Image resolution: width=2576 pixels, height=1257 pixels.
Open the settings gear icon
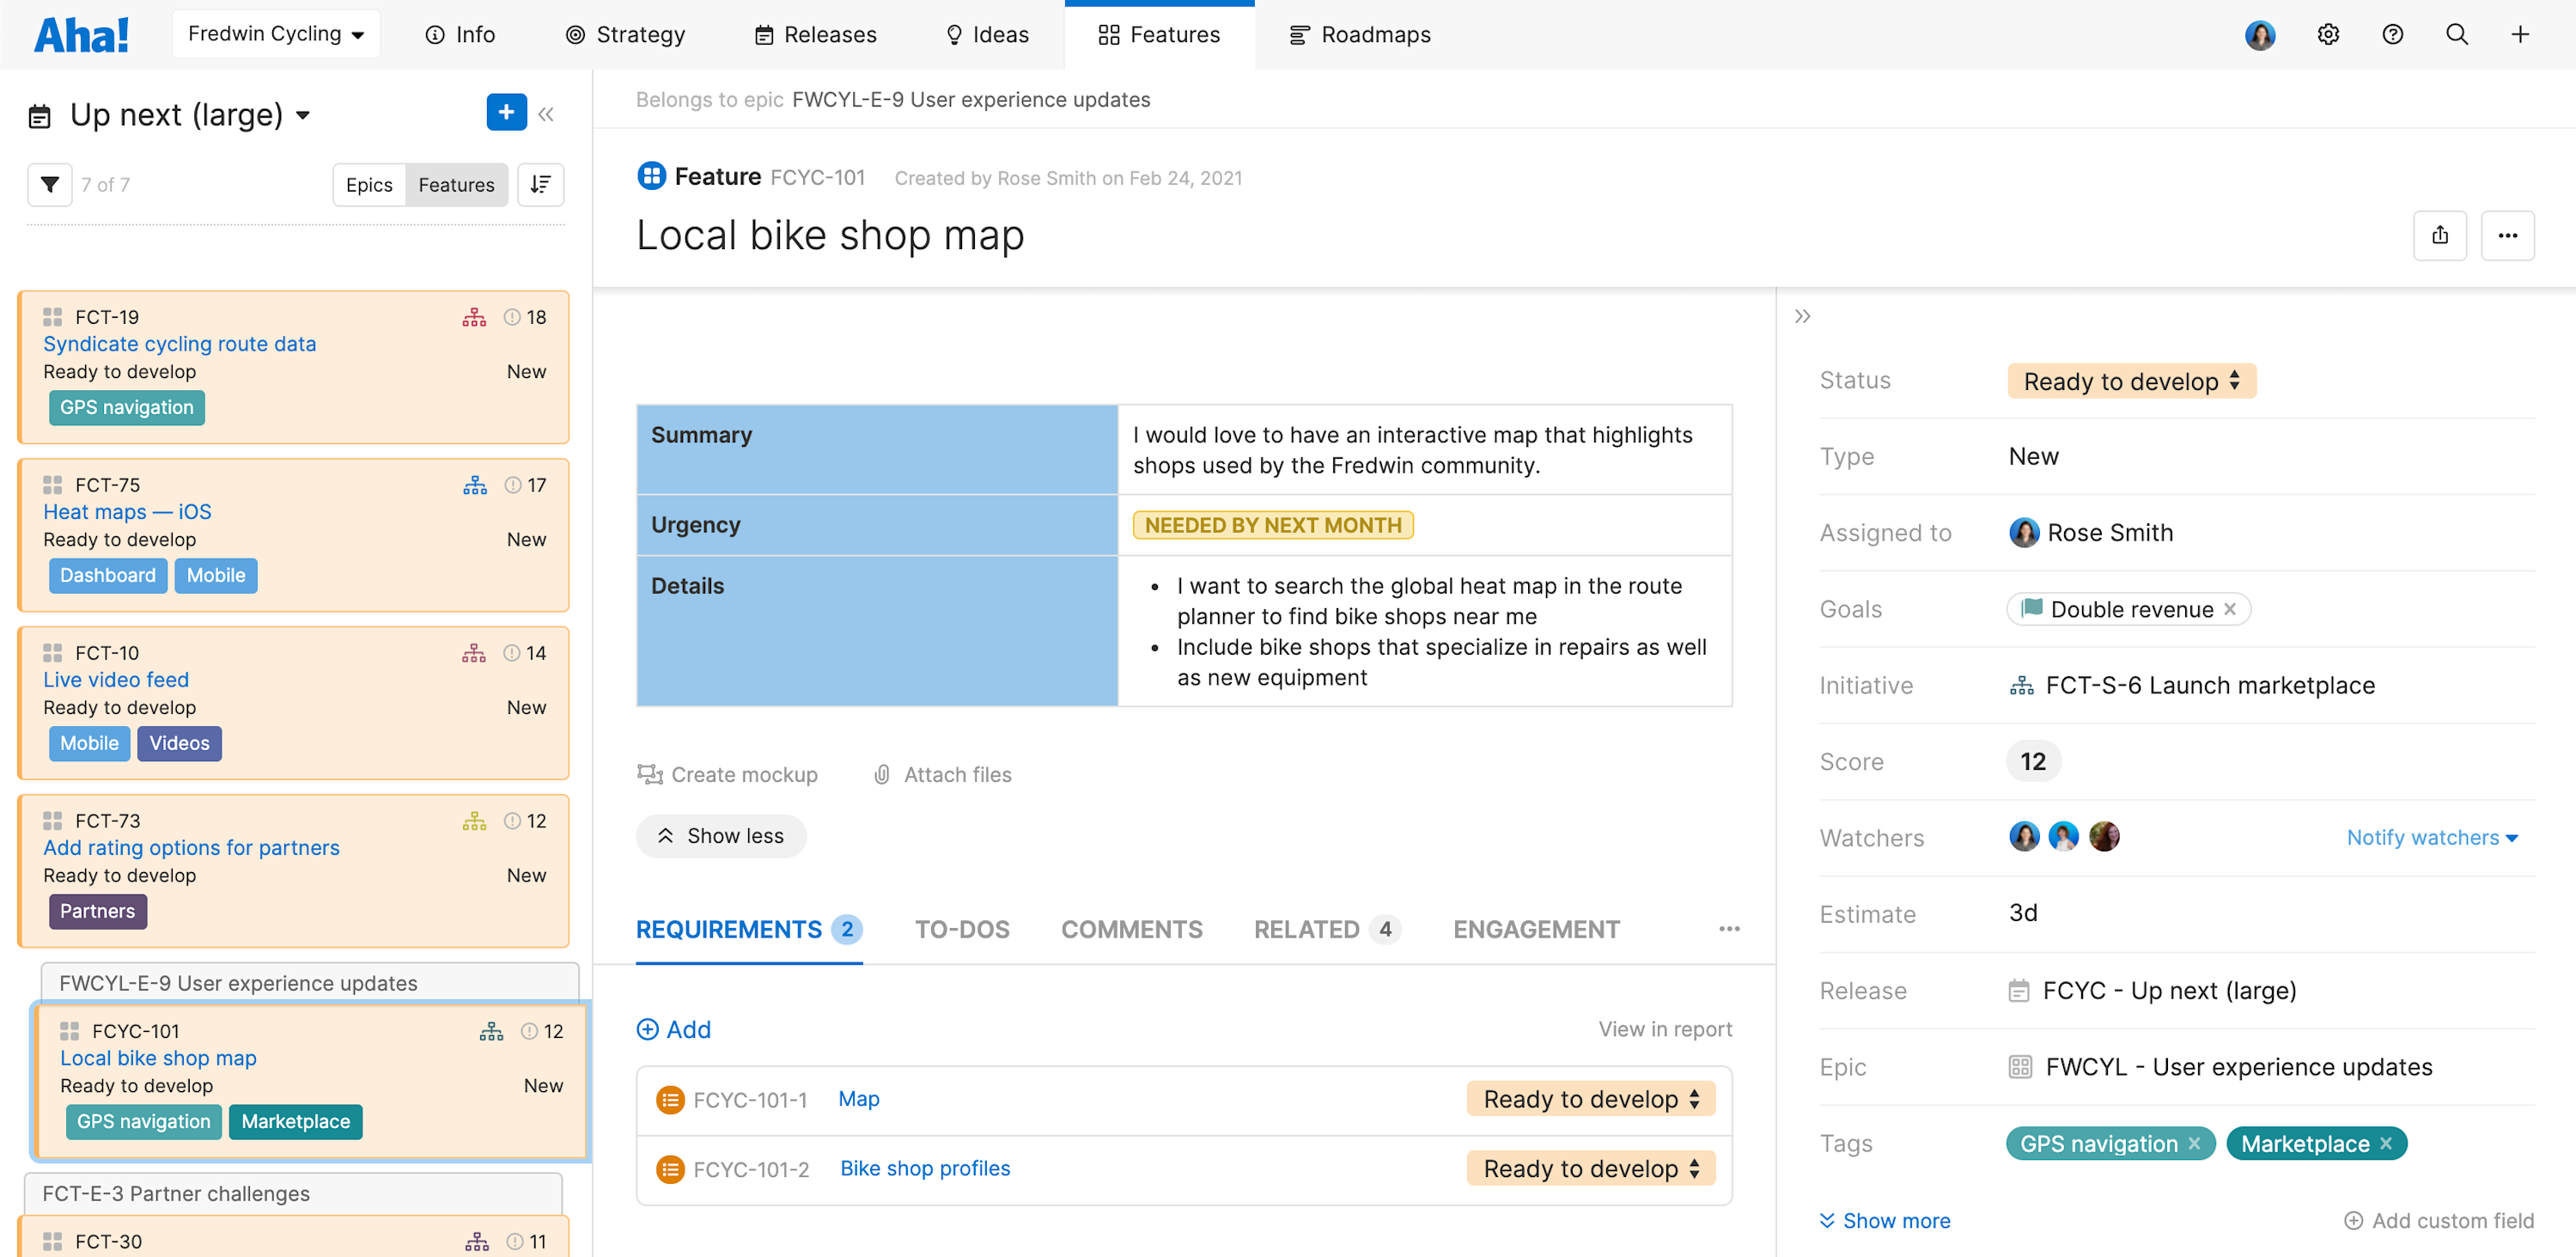point(2328,34)
